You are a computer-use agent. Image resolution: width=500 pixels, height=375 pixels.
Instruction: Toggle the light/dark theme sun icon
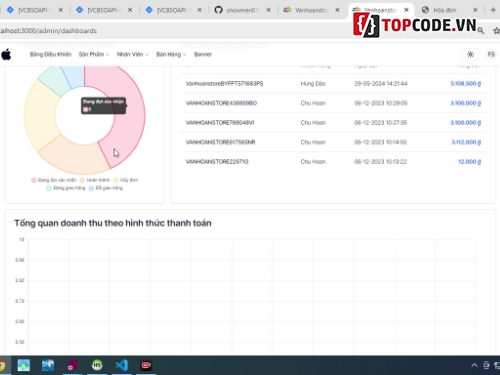[470, 54]
